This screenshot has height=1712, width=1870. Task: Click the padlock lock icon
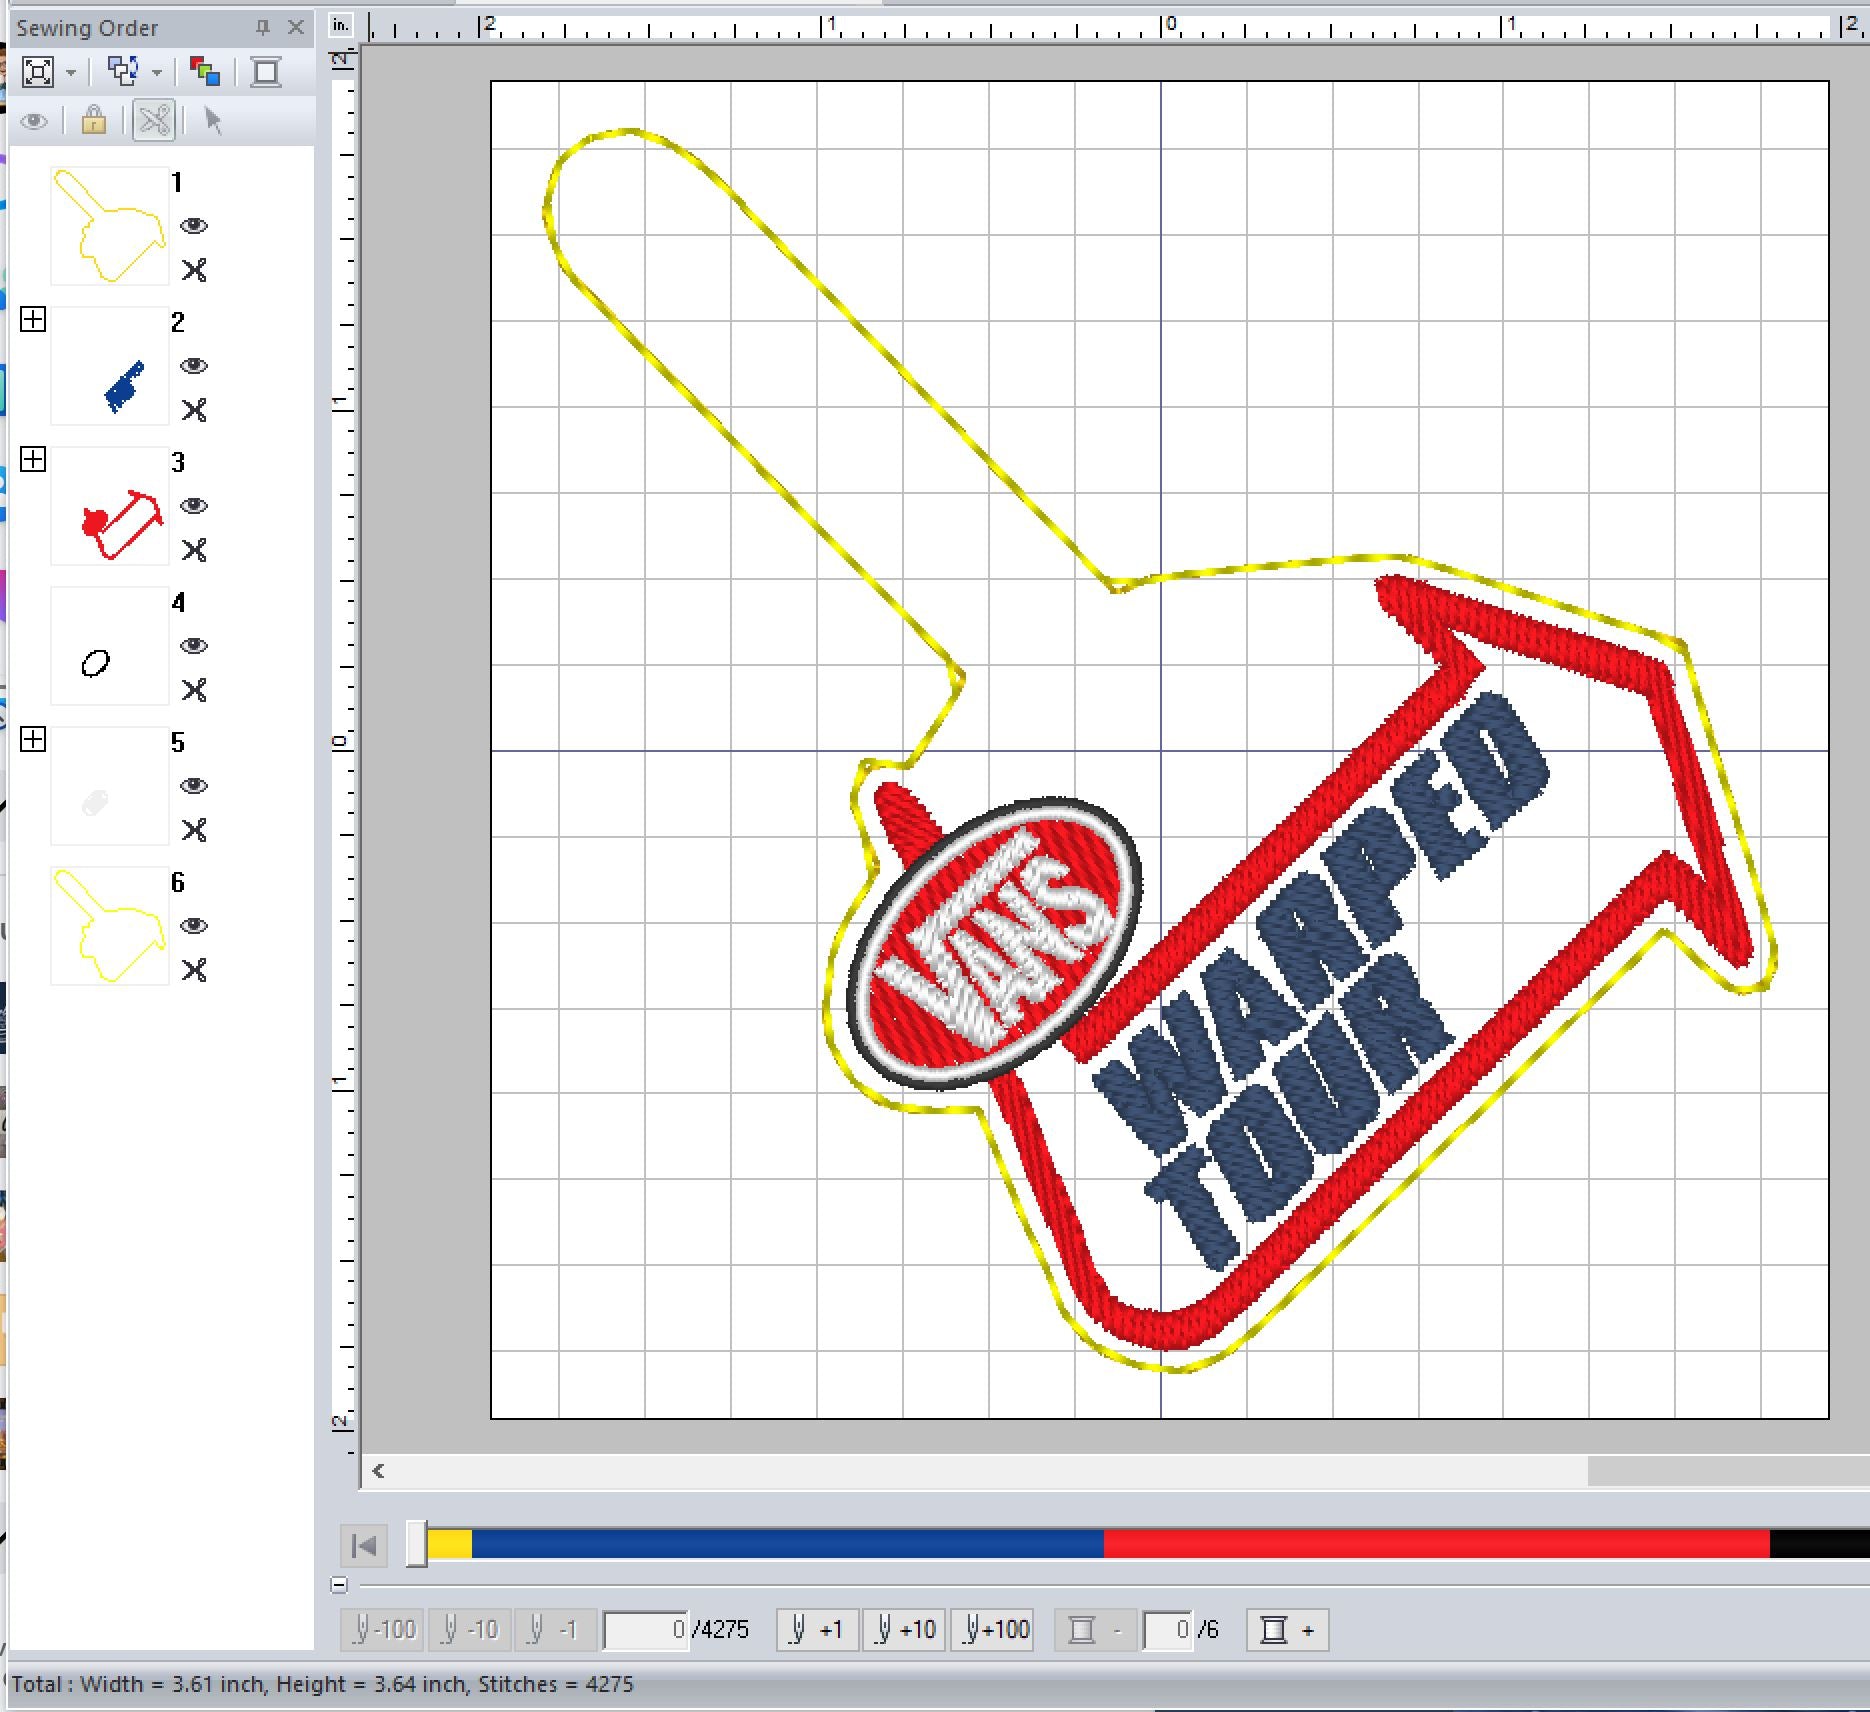(x=94, y=121)
